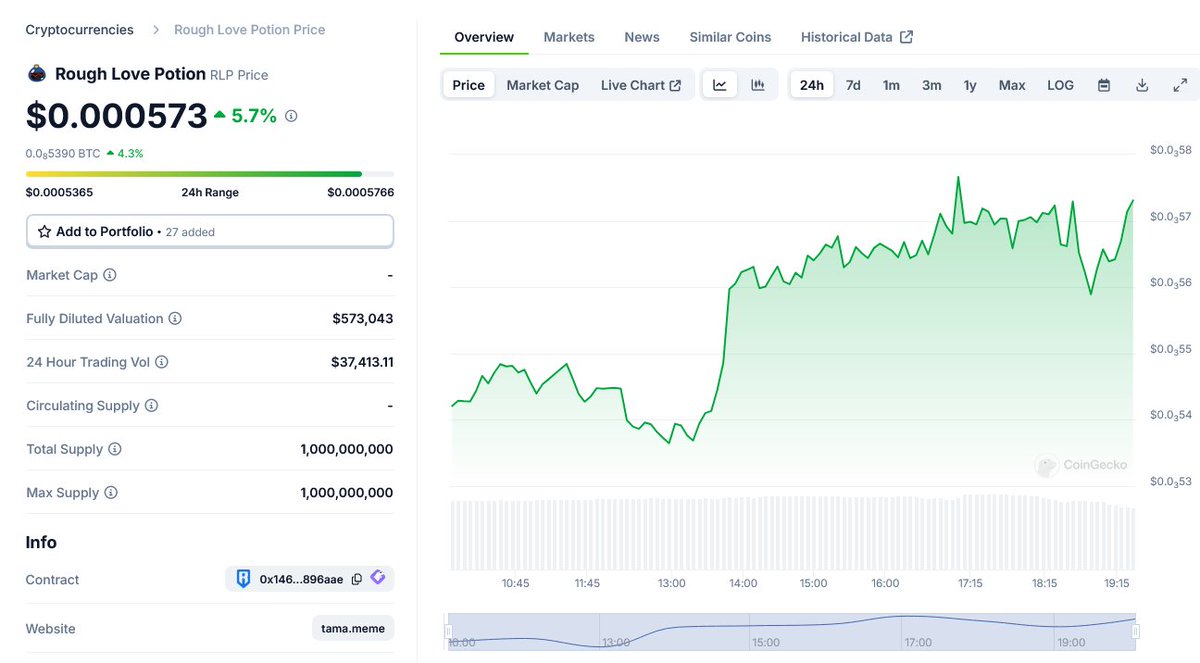Click the Live Chart external link icon
The height and width of the screenshot is (663, 1200).
(x=676, y=86)
